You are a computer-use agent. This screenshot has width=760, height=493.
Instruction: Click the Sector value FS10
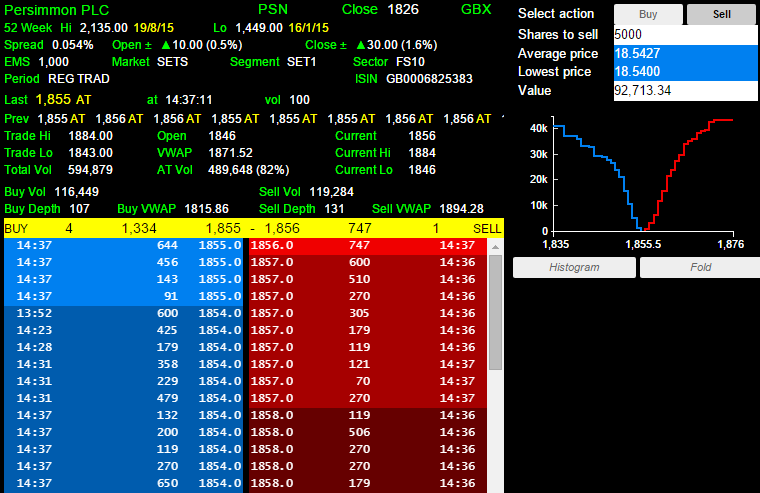point(410,62)
